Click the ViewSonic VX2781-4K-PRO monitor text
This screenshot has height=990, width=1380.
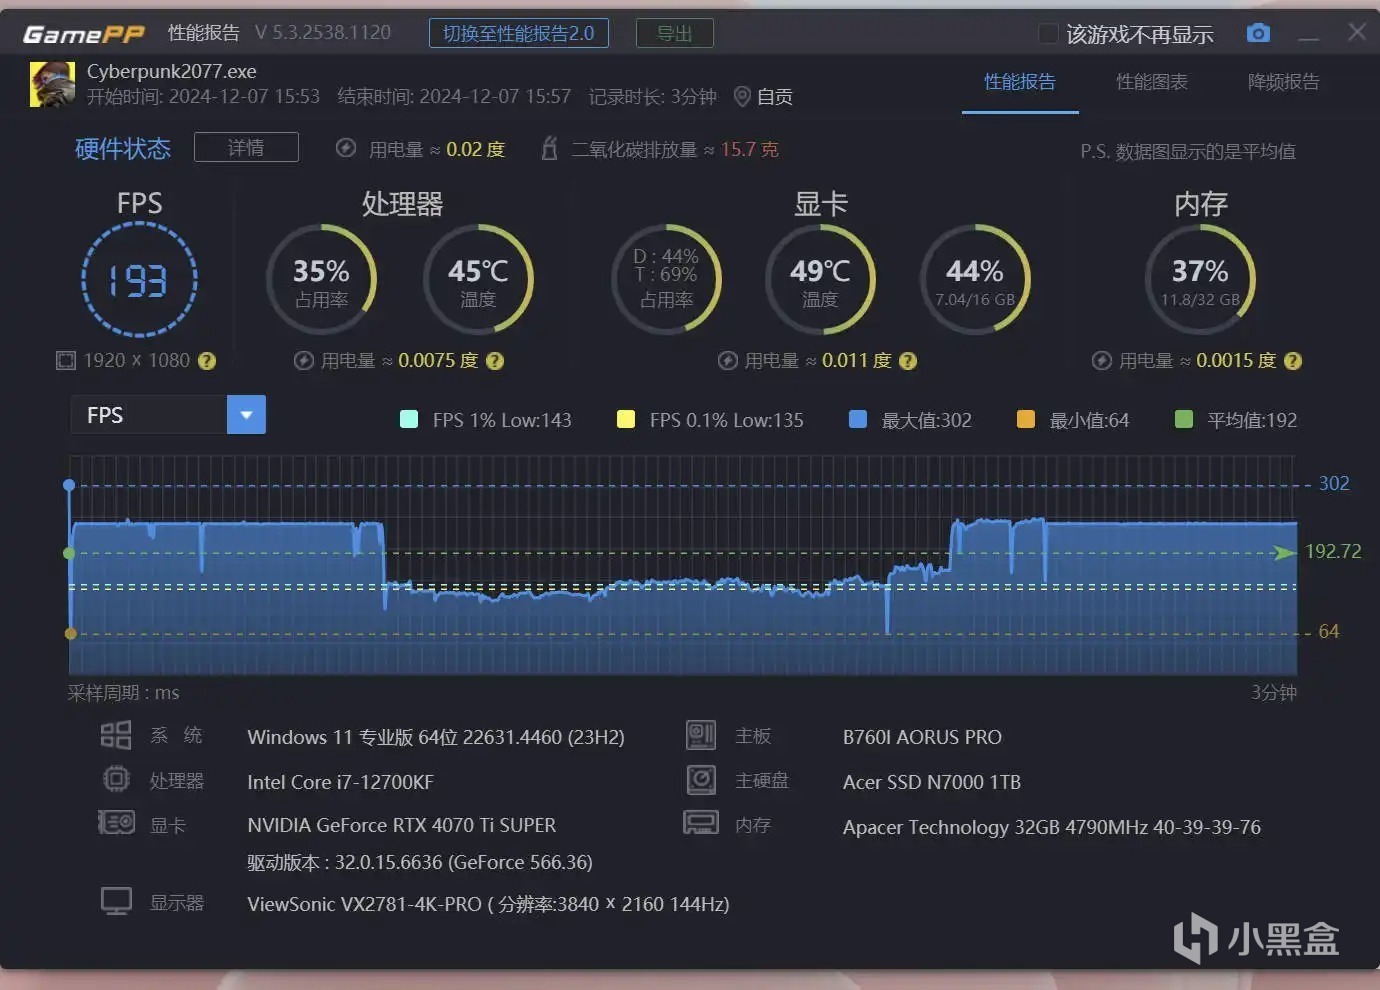pos(488,904)
